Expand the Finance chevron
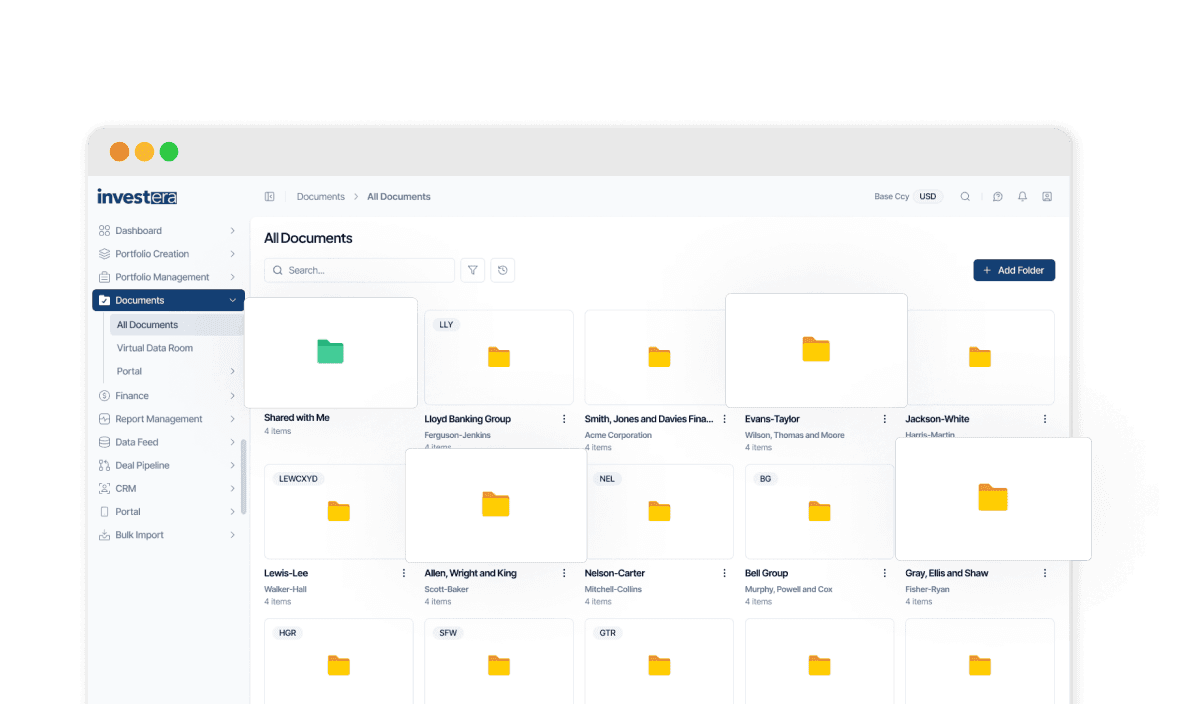Viewport: 1178px width, 704px height. [232, 396]
